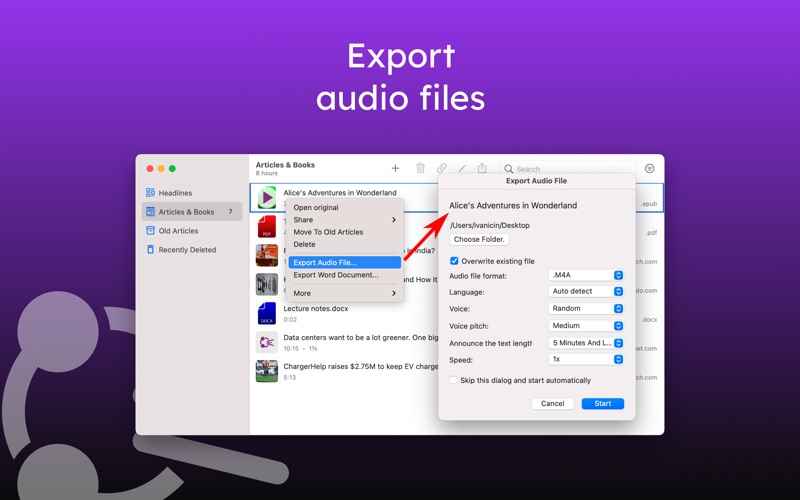Click the link icon in toolbar
Viewport: 800px width, 500px height.
[x=442, y=168]
